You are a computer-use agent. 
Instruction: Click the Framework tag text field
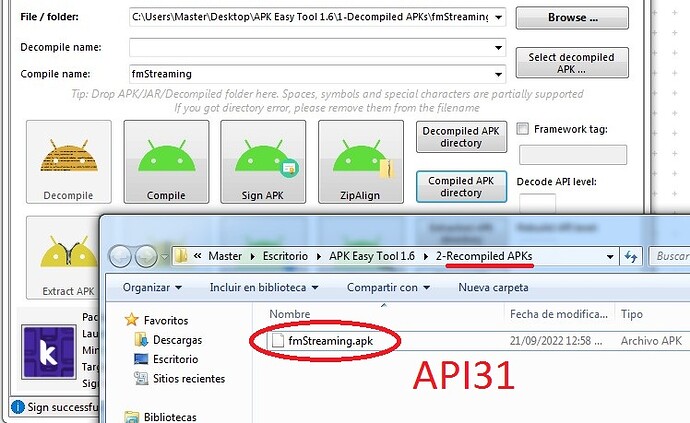[573, 155]
